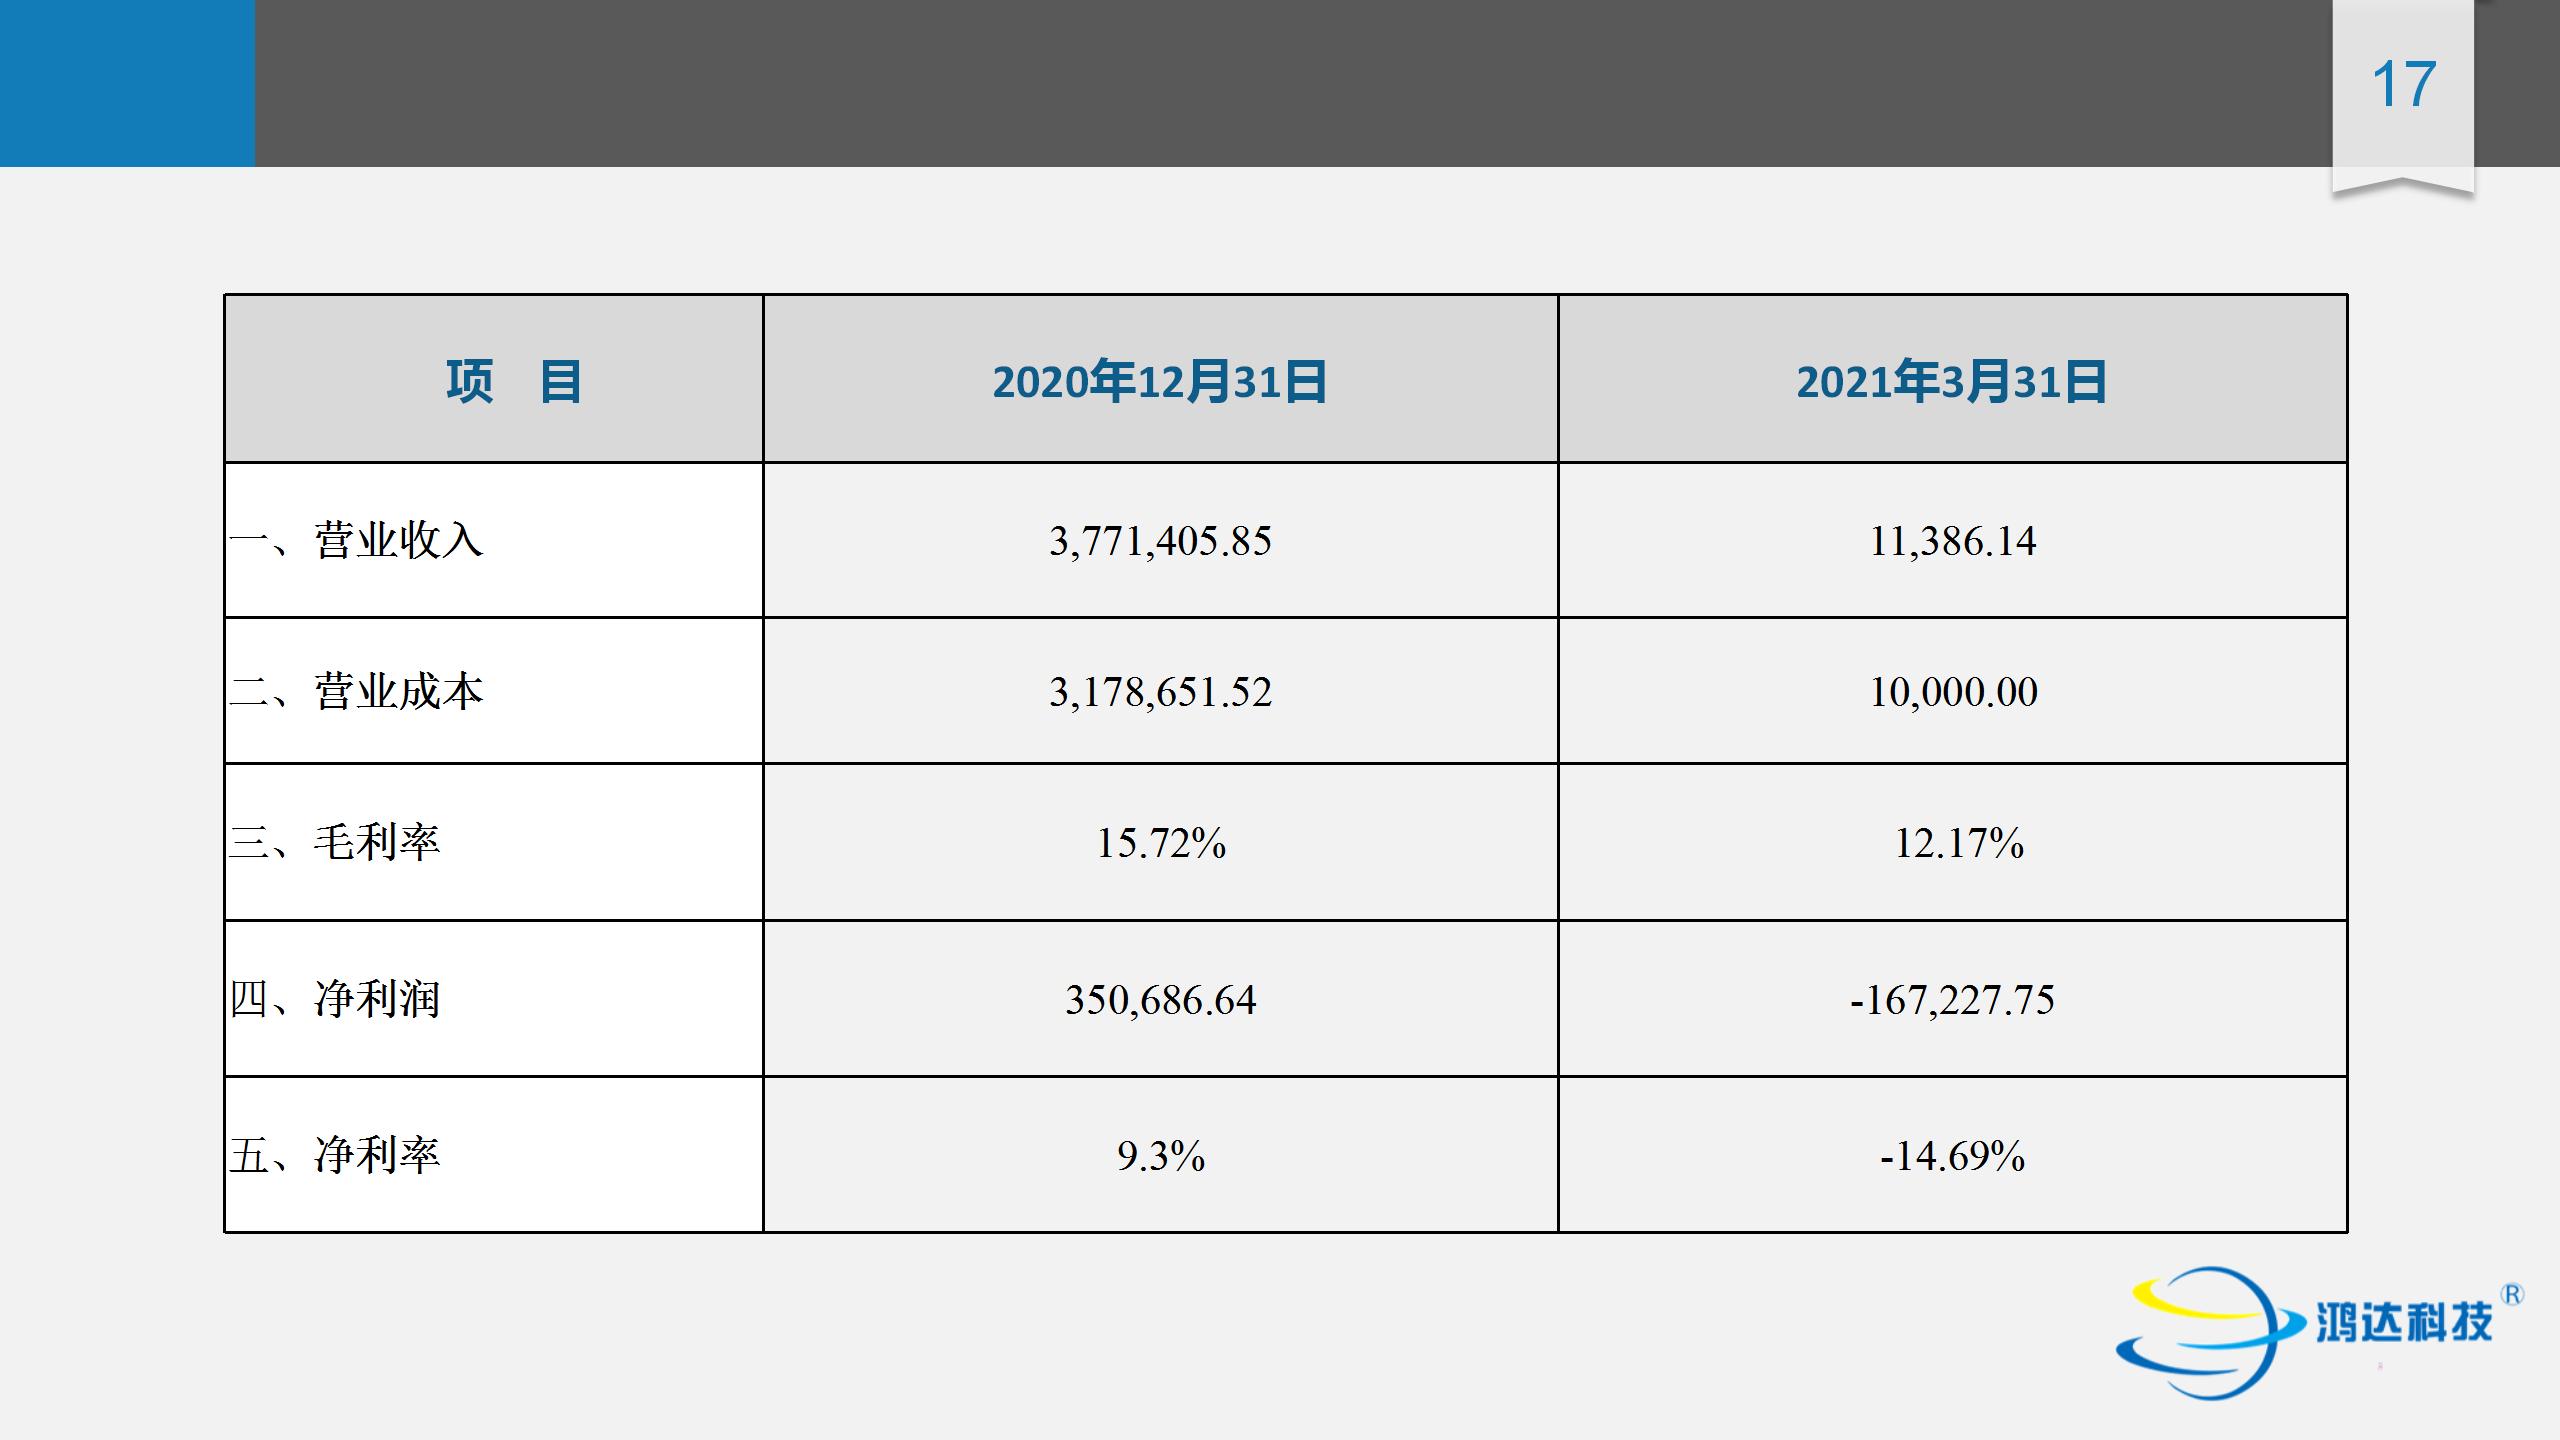Click the 一、营业收入 row label
Screen dimensions: 2560x1440
(x=356, y=541)
